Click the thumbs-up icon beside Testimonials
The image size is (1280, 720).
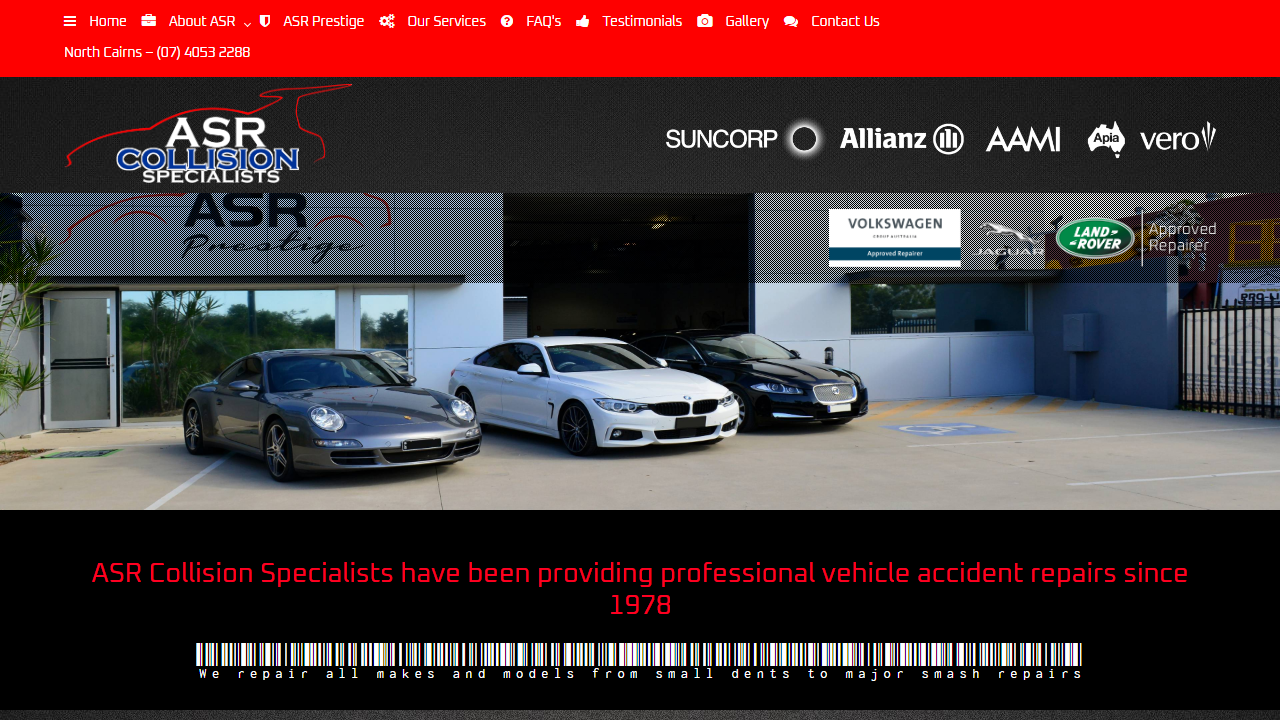coord(583,21)
